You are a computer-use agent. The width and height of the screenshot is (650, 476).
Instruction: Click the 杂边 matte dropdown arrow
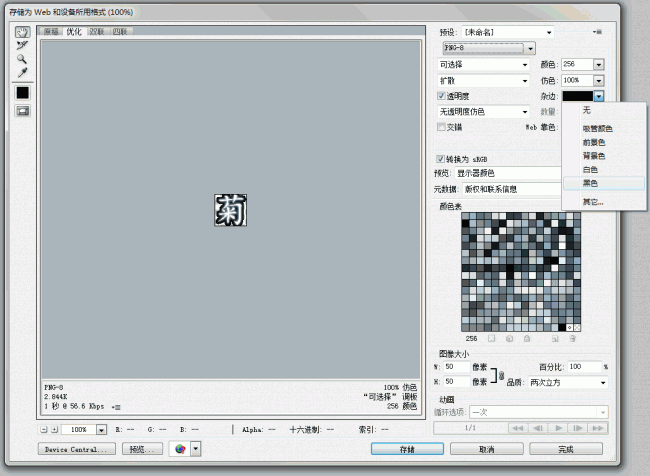click(x=599, y=96)
